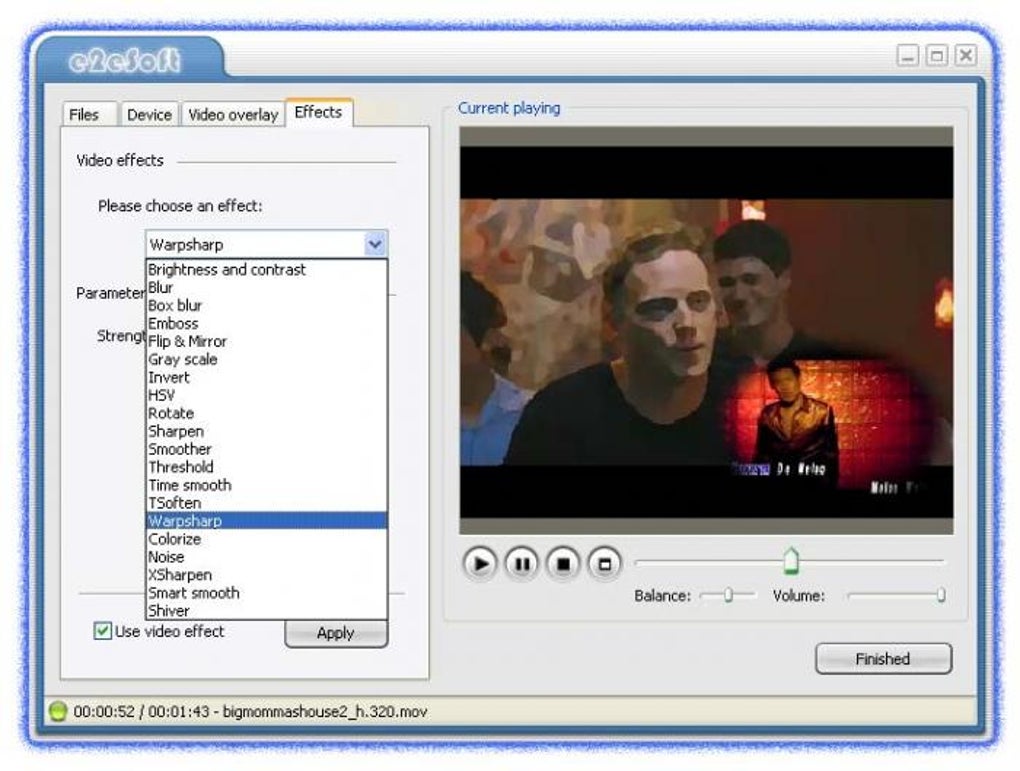Stop video playback

(x=563, y=563)
